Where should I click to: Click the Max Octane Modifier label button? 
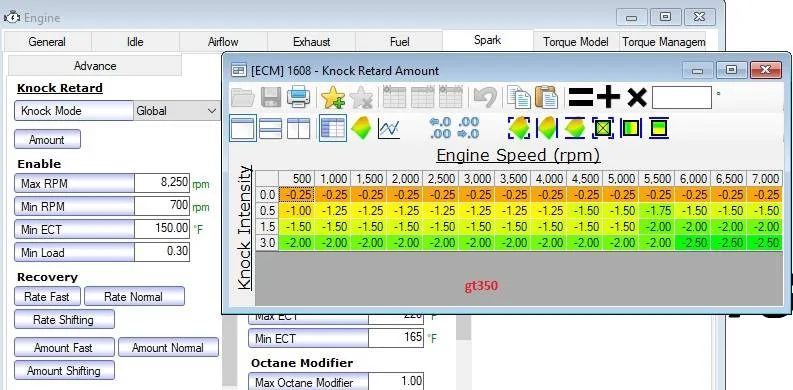[309, 382]
